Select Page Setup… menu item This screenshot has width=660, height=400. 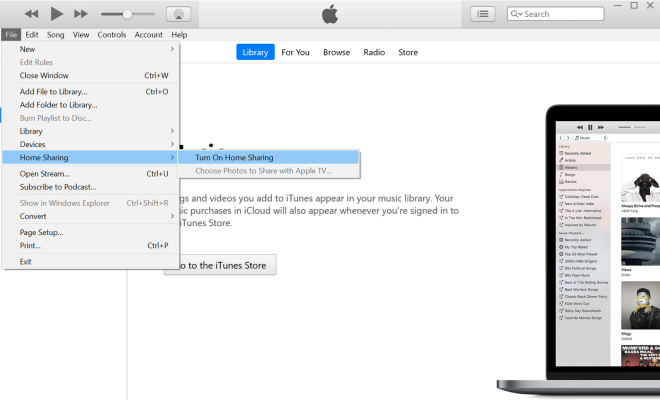tap(90, 232)
